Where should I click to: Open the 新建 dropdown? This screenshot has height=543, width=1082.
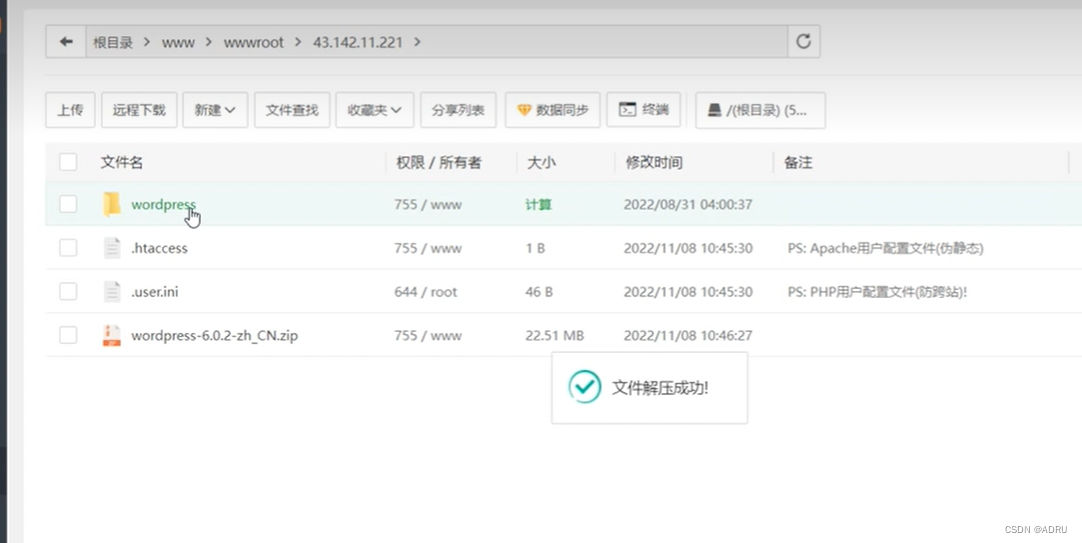click(215, 110)
